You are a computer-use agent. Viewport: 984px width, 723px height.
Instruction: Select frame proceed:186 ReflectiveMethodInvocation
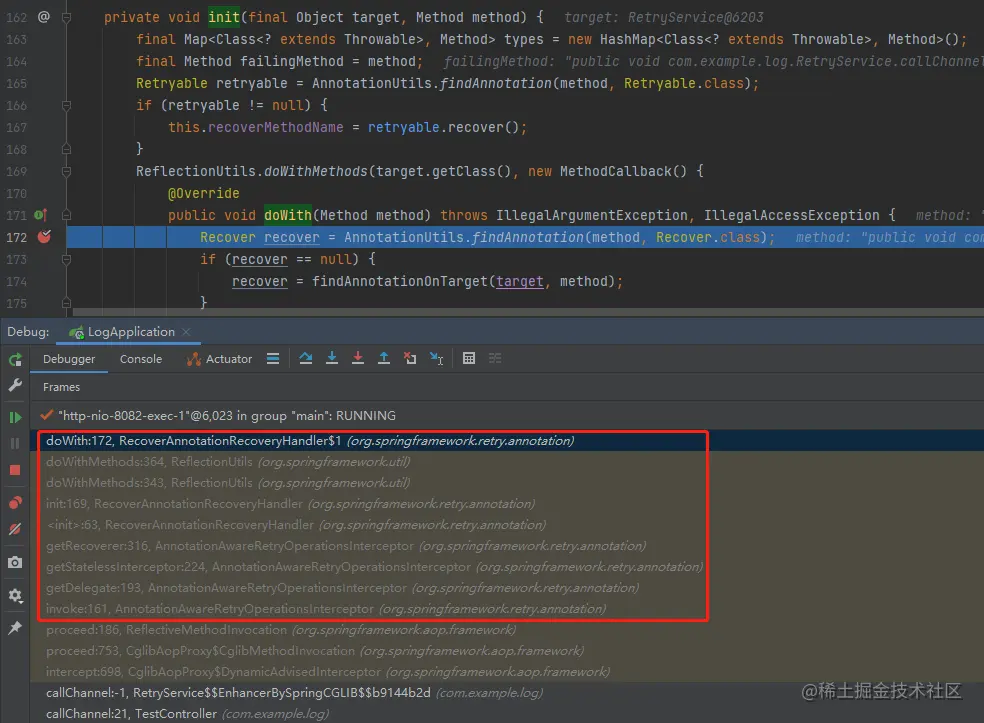(507, 629)
